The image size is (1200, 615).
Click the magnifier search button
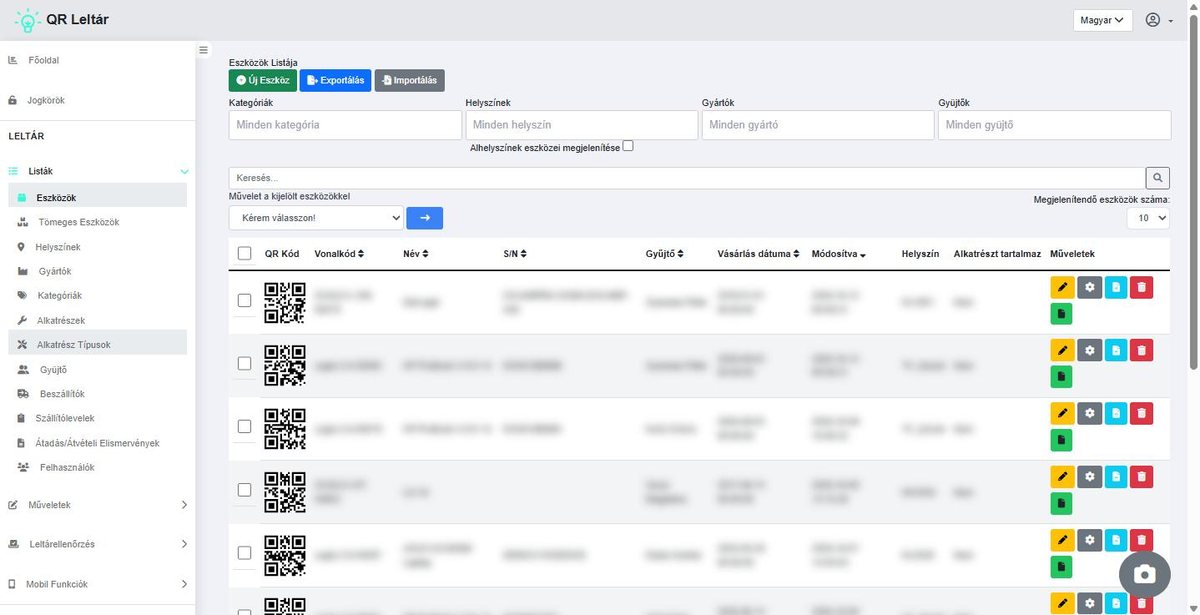(x=1157, y=178)
